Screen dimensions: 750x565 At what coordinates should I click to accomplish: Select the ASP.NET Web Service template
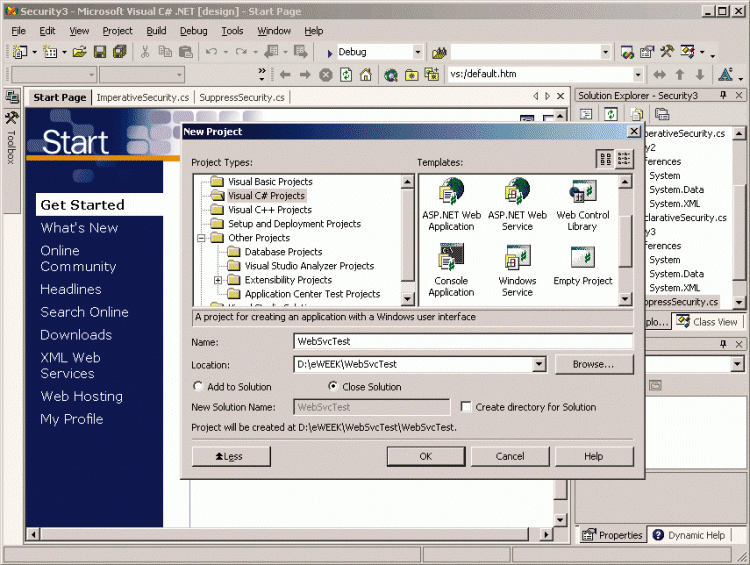tap(517, 205)
